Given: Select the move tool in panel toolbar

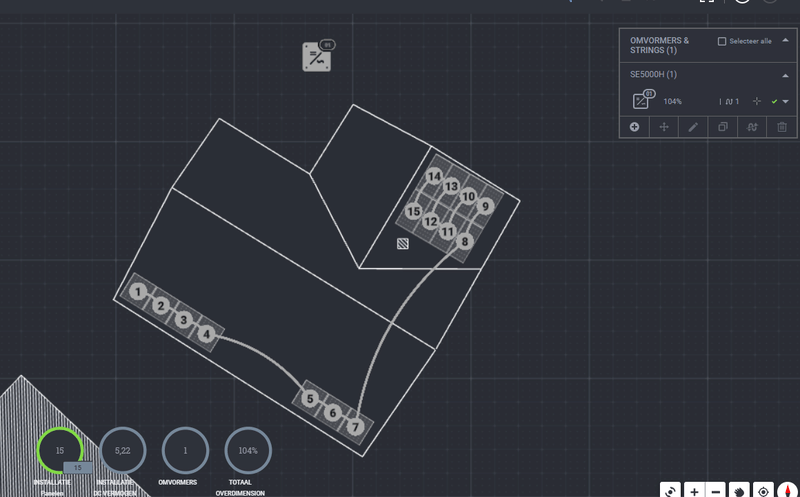Looking at the screenshot, I should pos(664,127).
